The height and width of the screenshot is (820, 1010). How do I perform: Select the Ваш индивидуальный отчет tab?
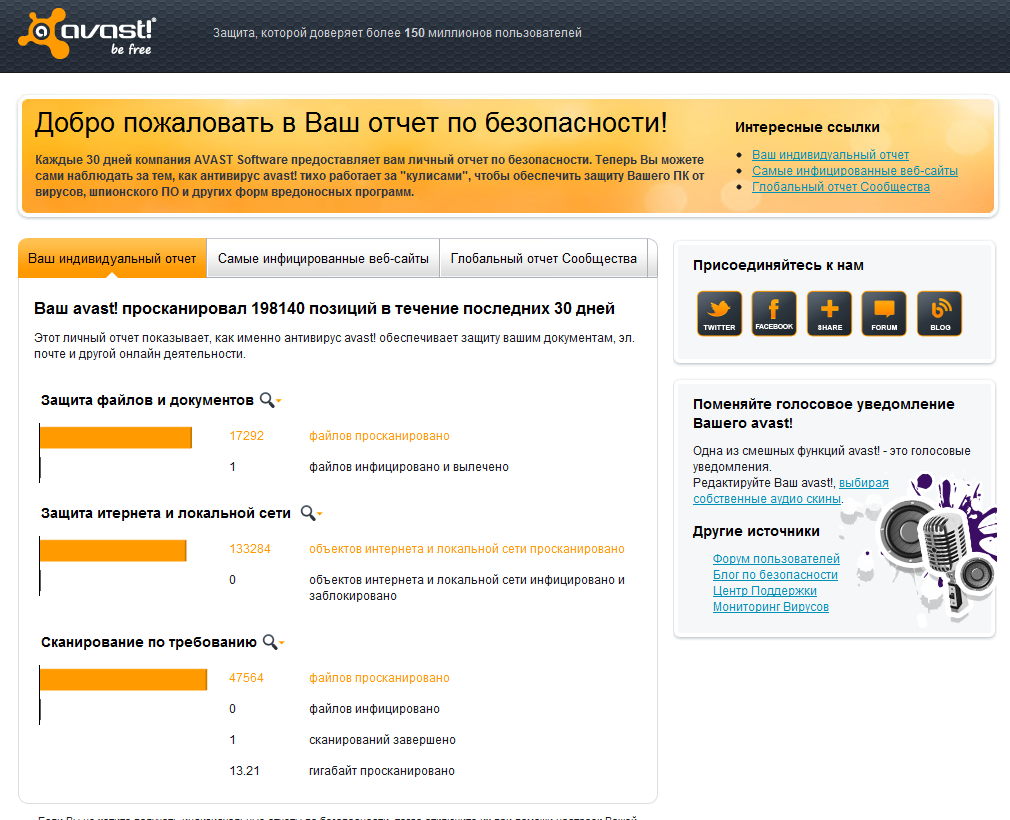[112, 258]
